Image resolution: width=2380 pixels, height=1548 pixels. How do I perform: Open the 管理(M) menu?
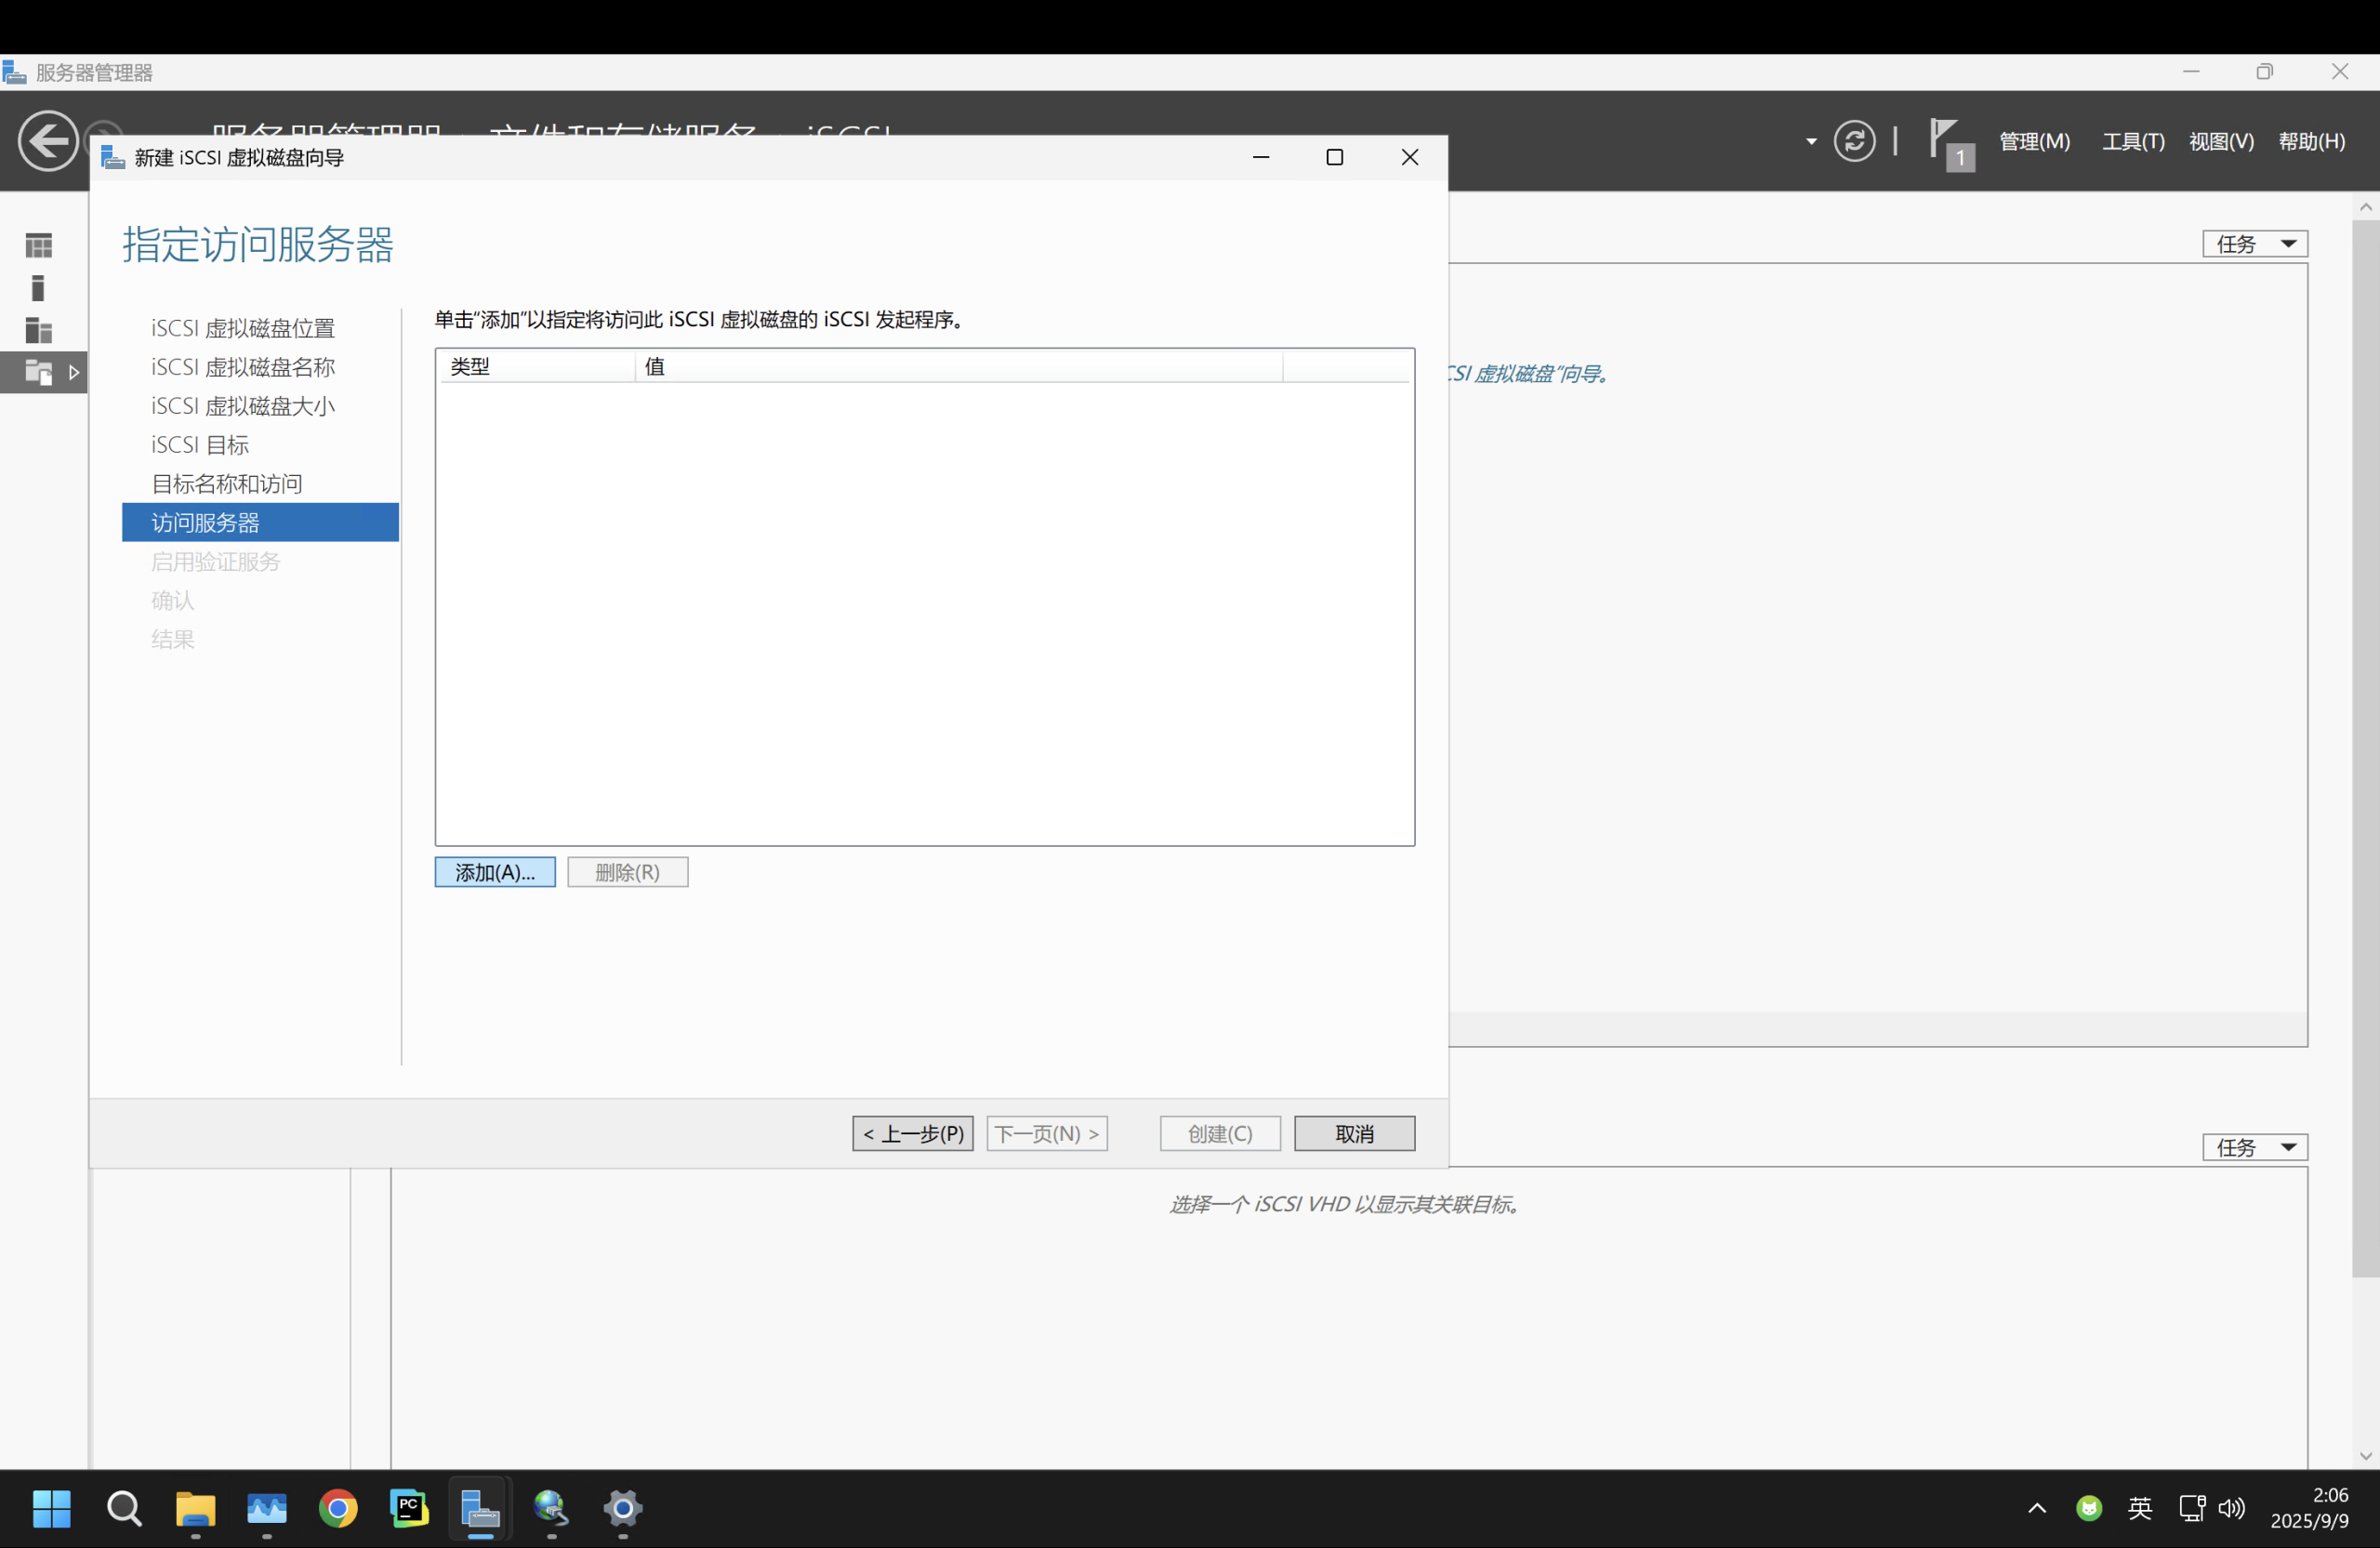point(2035,140)
